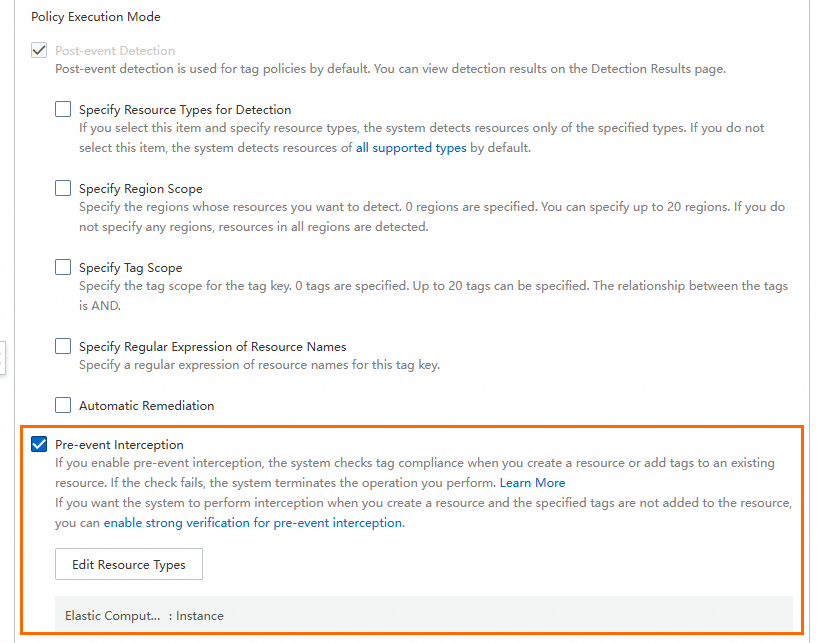822x643 pixels.
Task: Open enable strong verification for pre-event interception link
Action: tap(253, 522)
